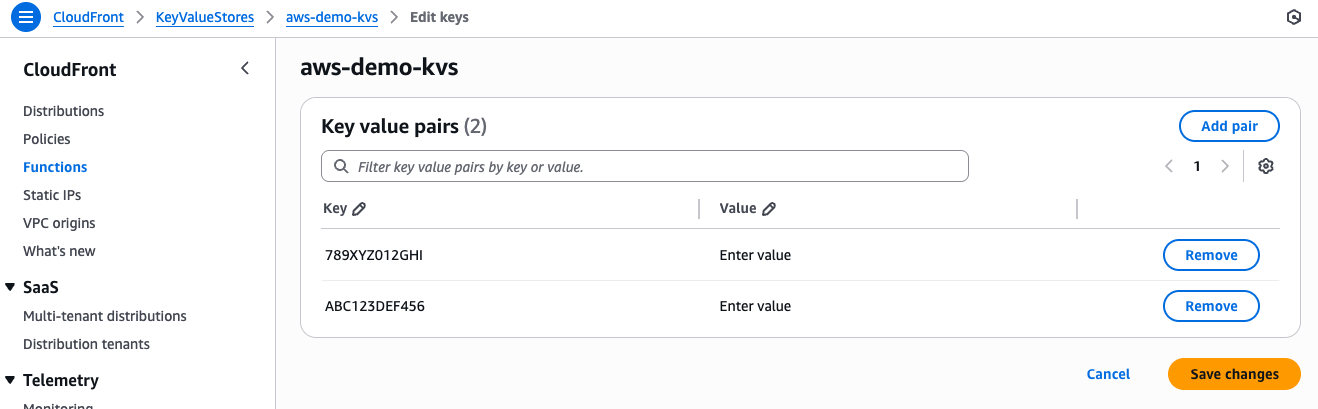Go to the next page of pairs
This screenshot has width=1318, height=409.
pos(1225,166)
